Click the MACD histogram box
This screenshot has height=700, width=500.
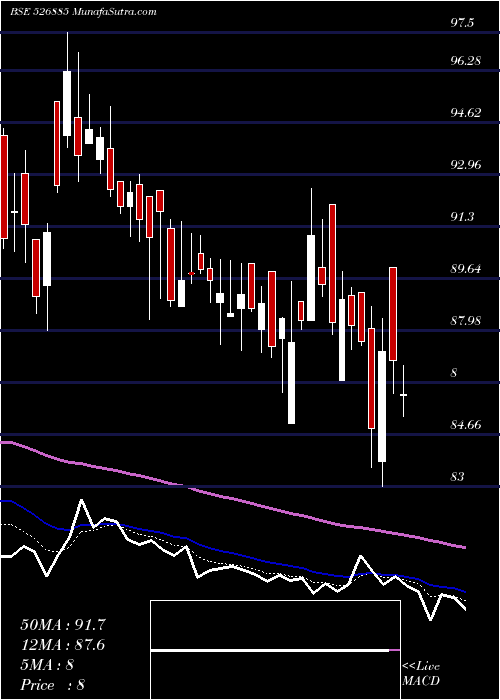[x=275, y=650]
